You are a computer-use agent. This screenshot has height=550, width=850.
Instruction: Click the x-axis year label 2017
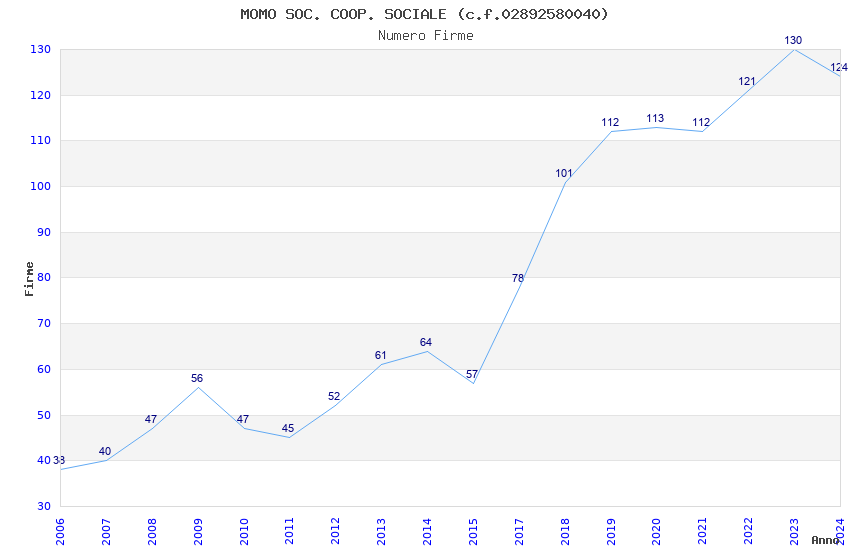[519, 531]
